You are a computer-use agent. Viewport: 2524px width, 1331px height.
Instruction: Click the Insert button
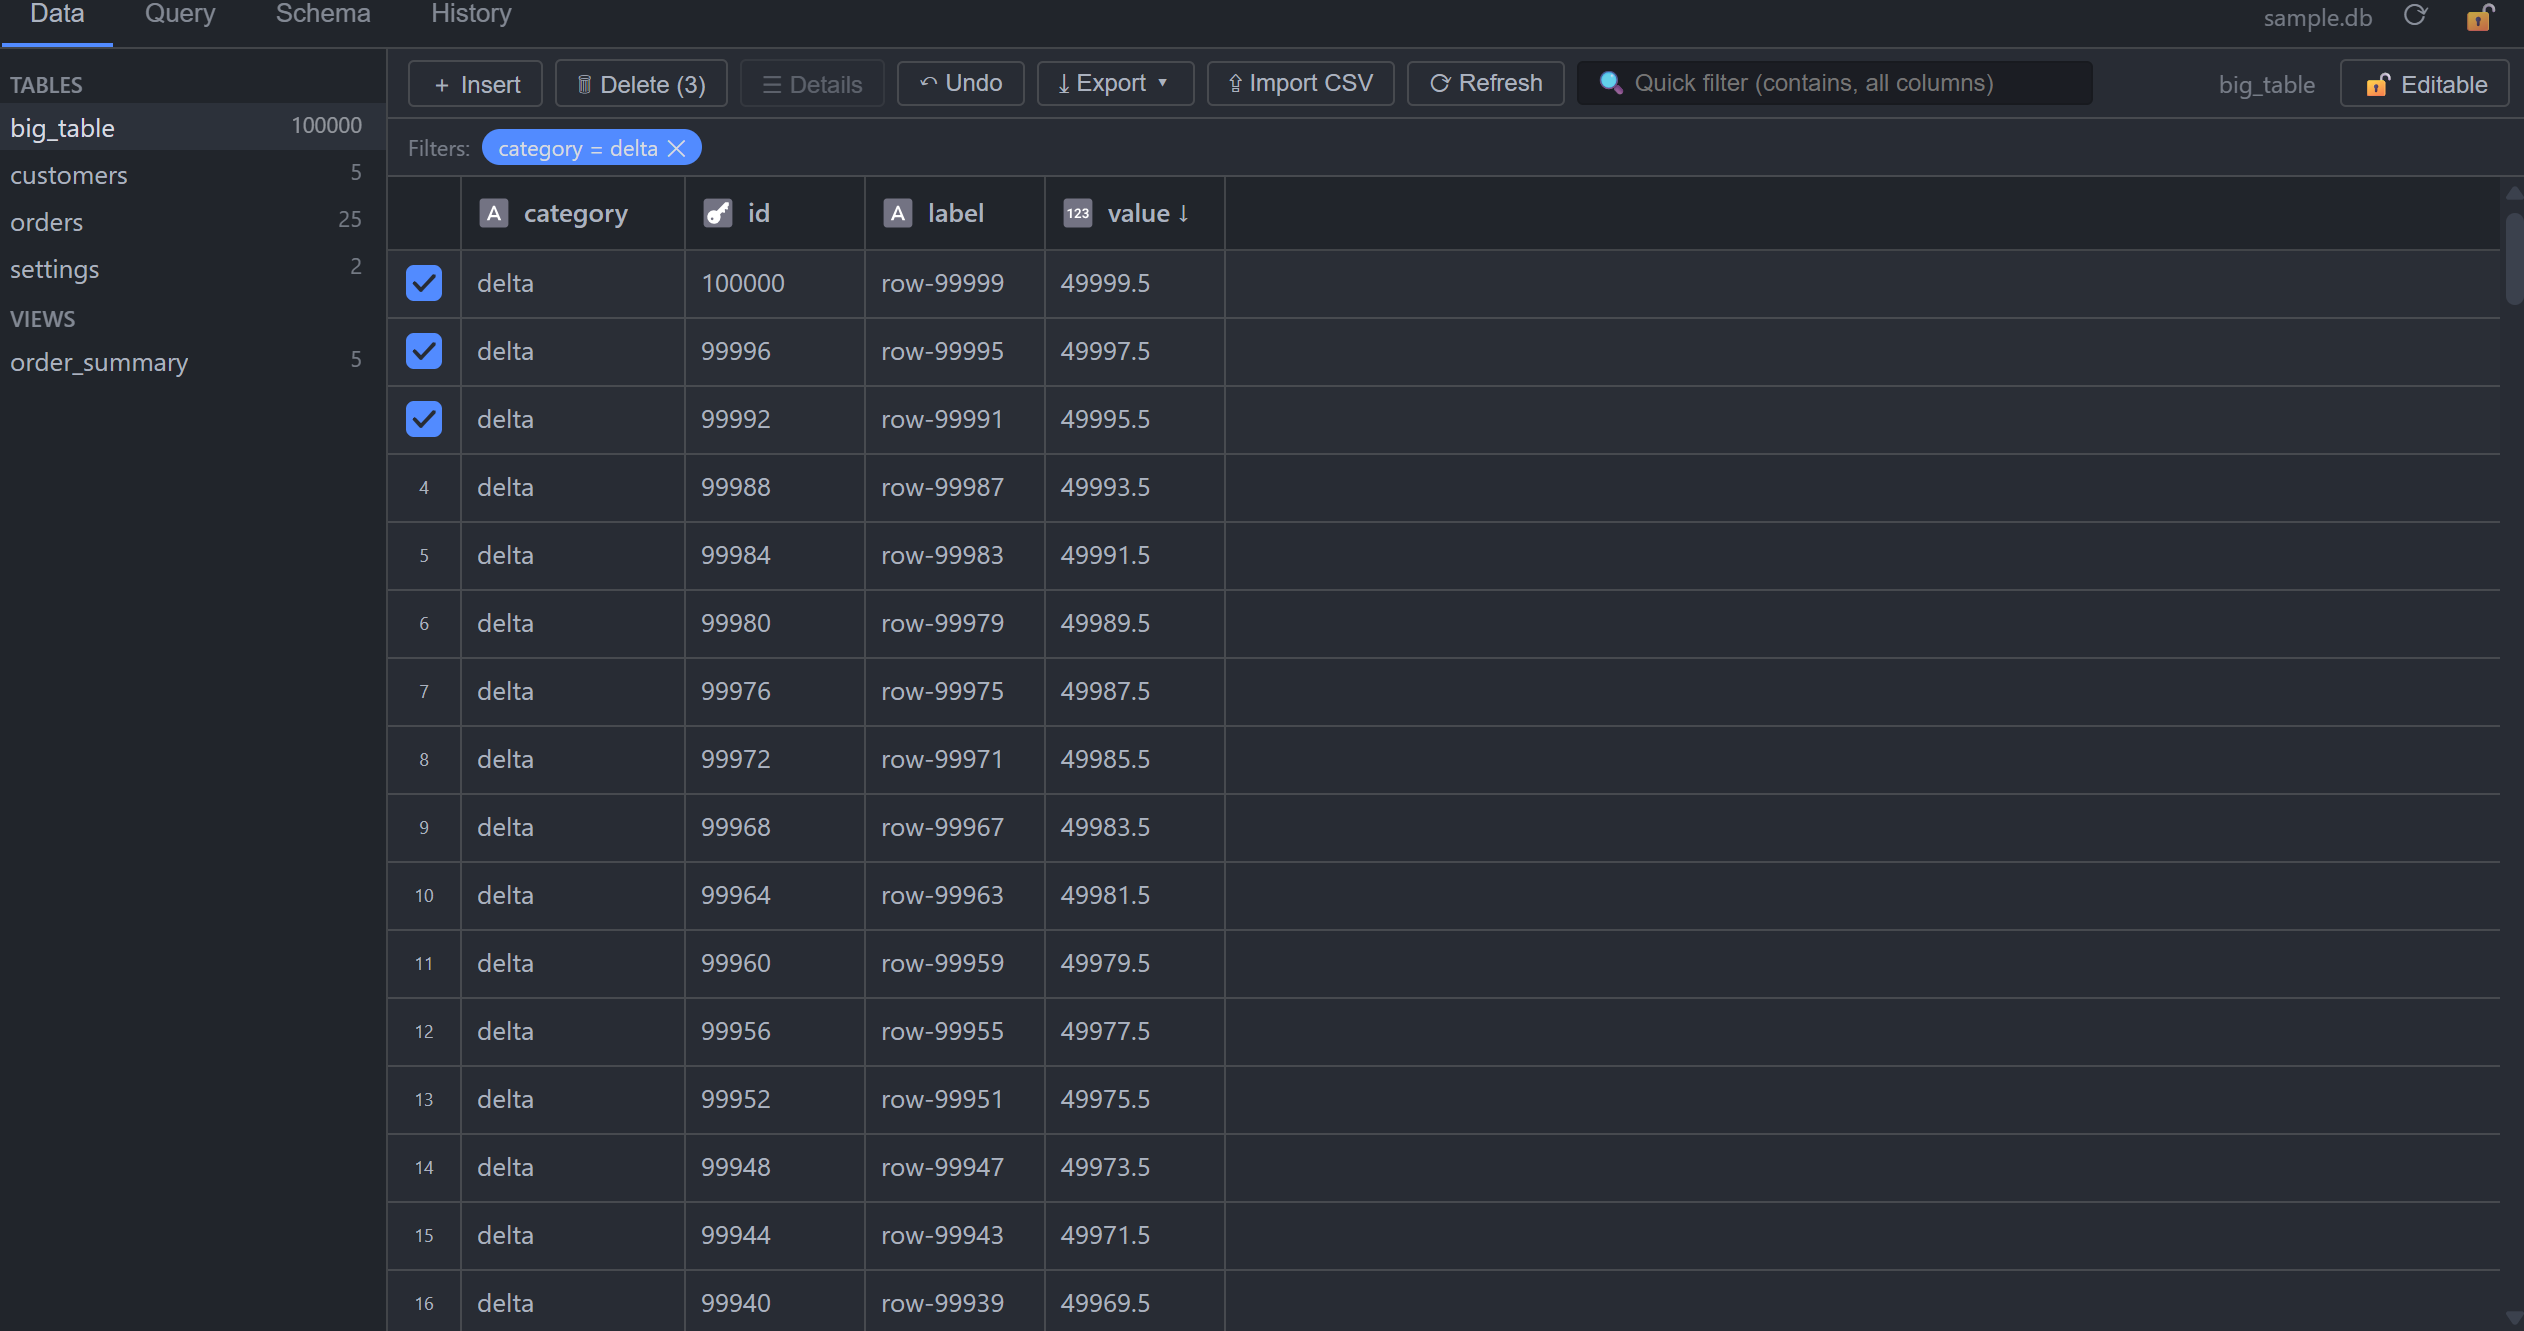coord(476,83)
